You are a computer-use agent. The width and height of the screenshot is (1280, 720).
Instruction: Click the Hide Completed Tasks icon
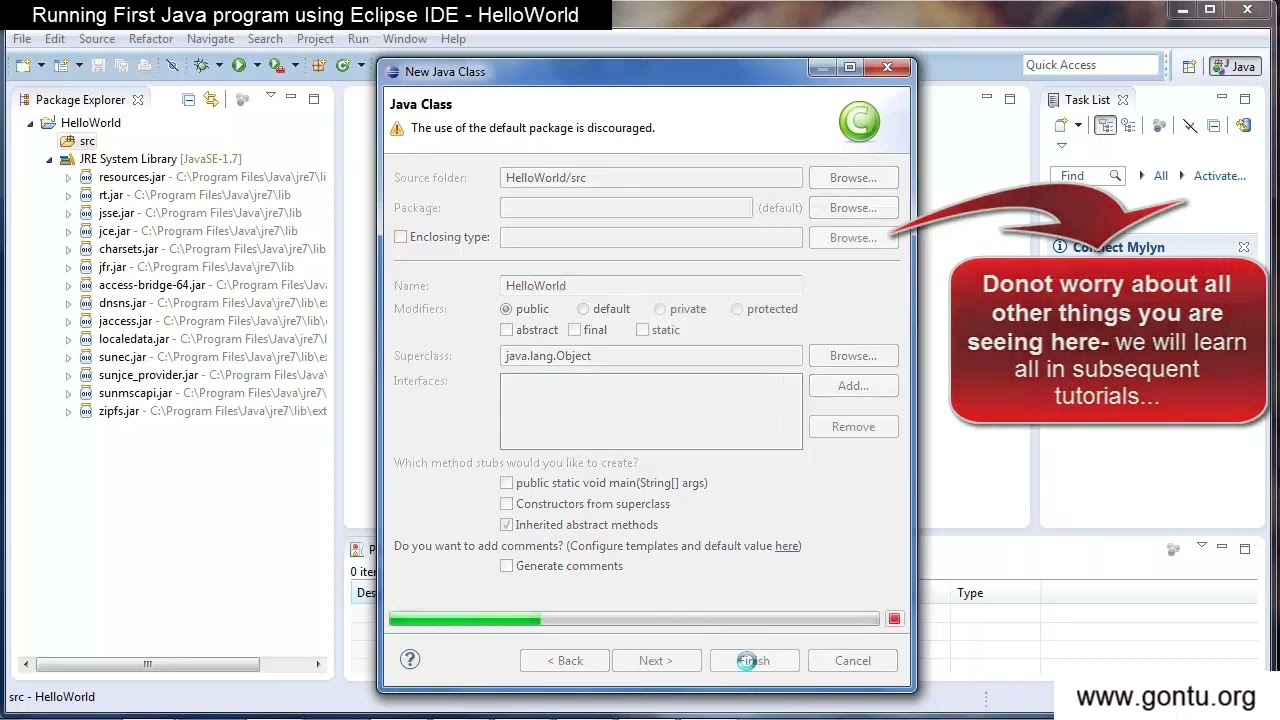(x=1190, y=125)
